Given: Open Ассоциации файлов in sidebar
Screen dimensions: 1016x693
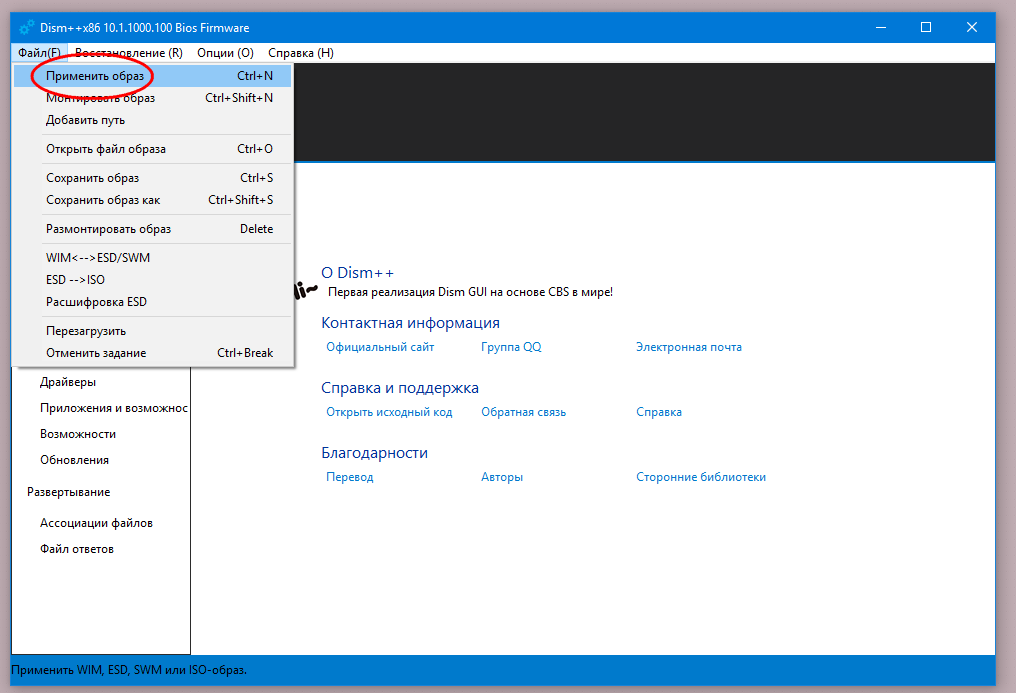Looking at the screenshot, I should pos(97,523).
